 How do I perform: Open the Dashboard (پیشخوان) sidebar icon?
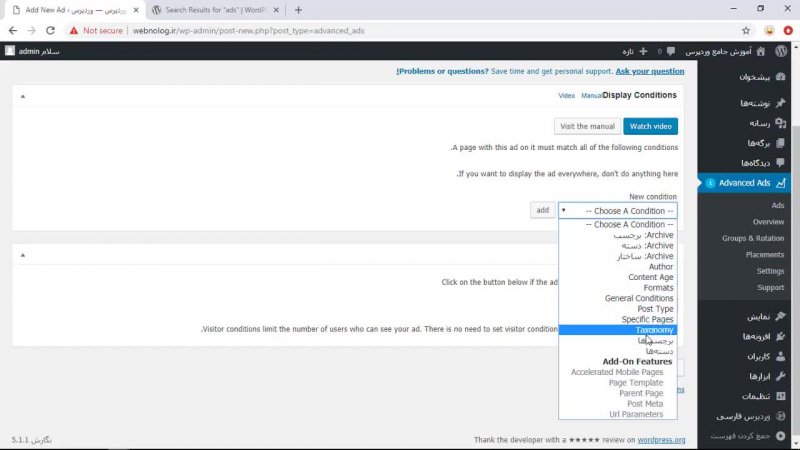coord(780,77)
